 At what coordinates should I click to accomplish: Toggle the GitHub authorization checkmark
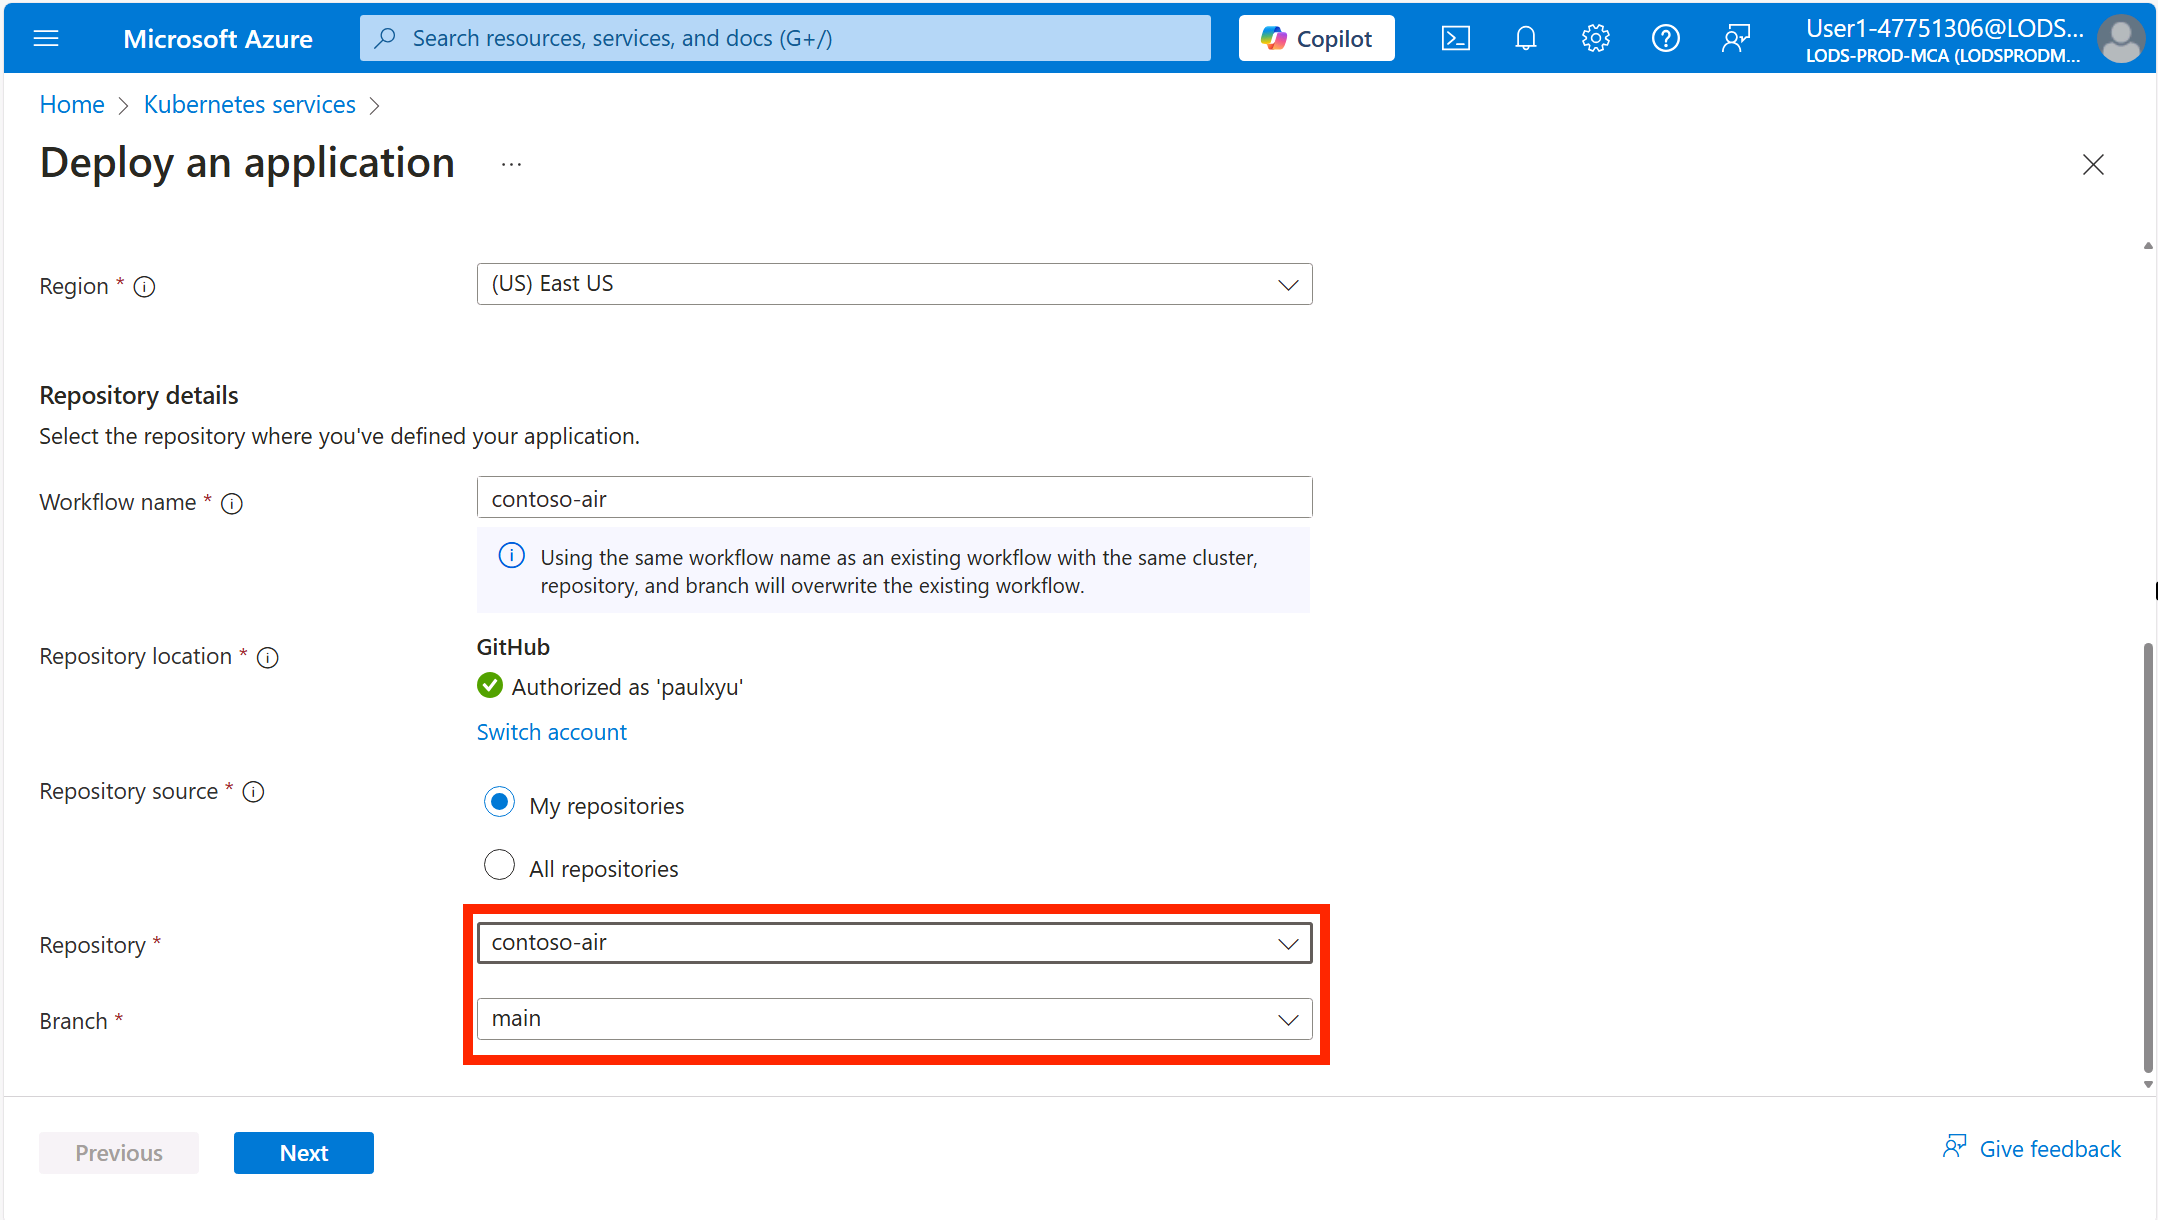(x=489, y=685)
